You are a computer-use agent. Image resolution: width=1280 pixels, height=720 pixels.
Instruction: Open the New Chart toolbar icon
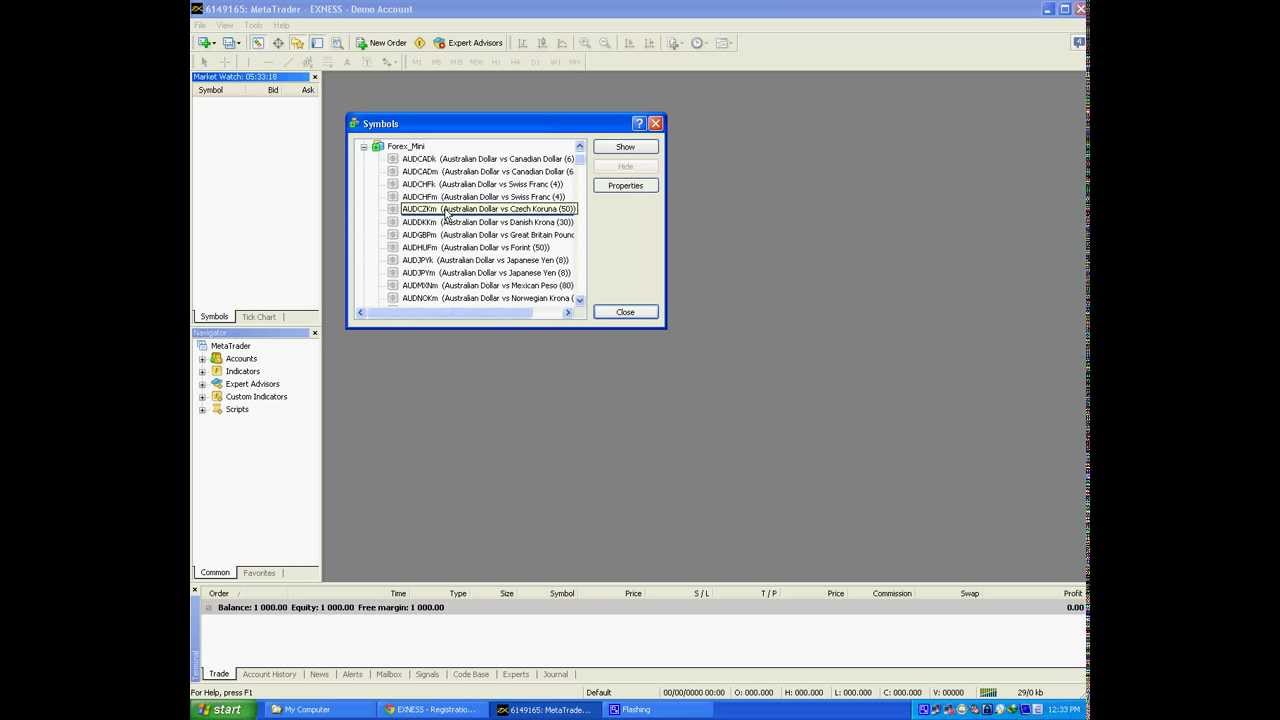(x=205, y=43)
